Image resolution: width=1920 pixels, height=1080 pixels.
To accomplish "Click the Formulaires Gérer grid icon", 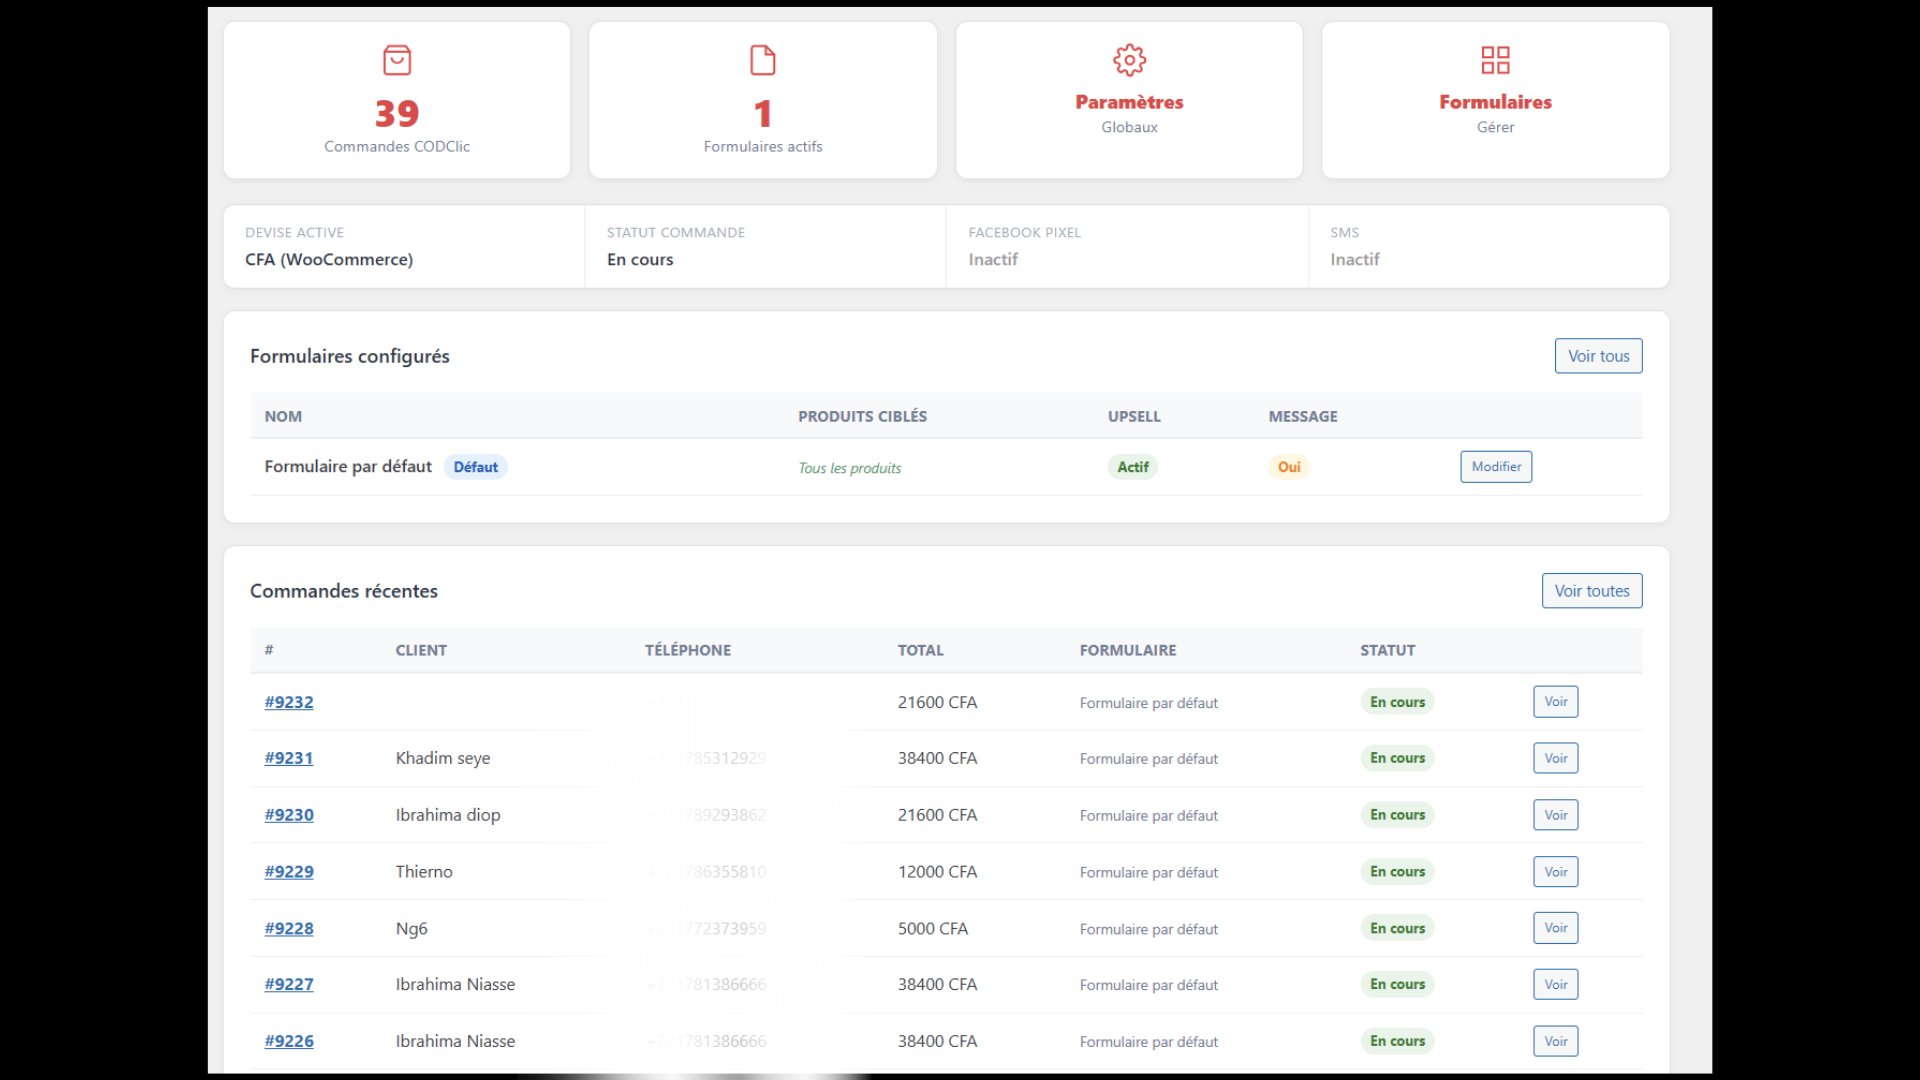I will click(1494, 60).
